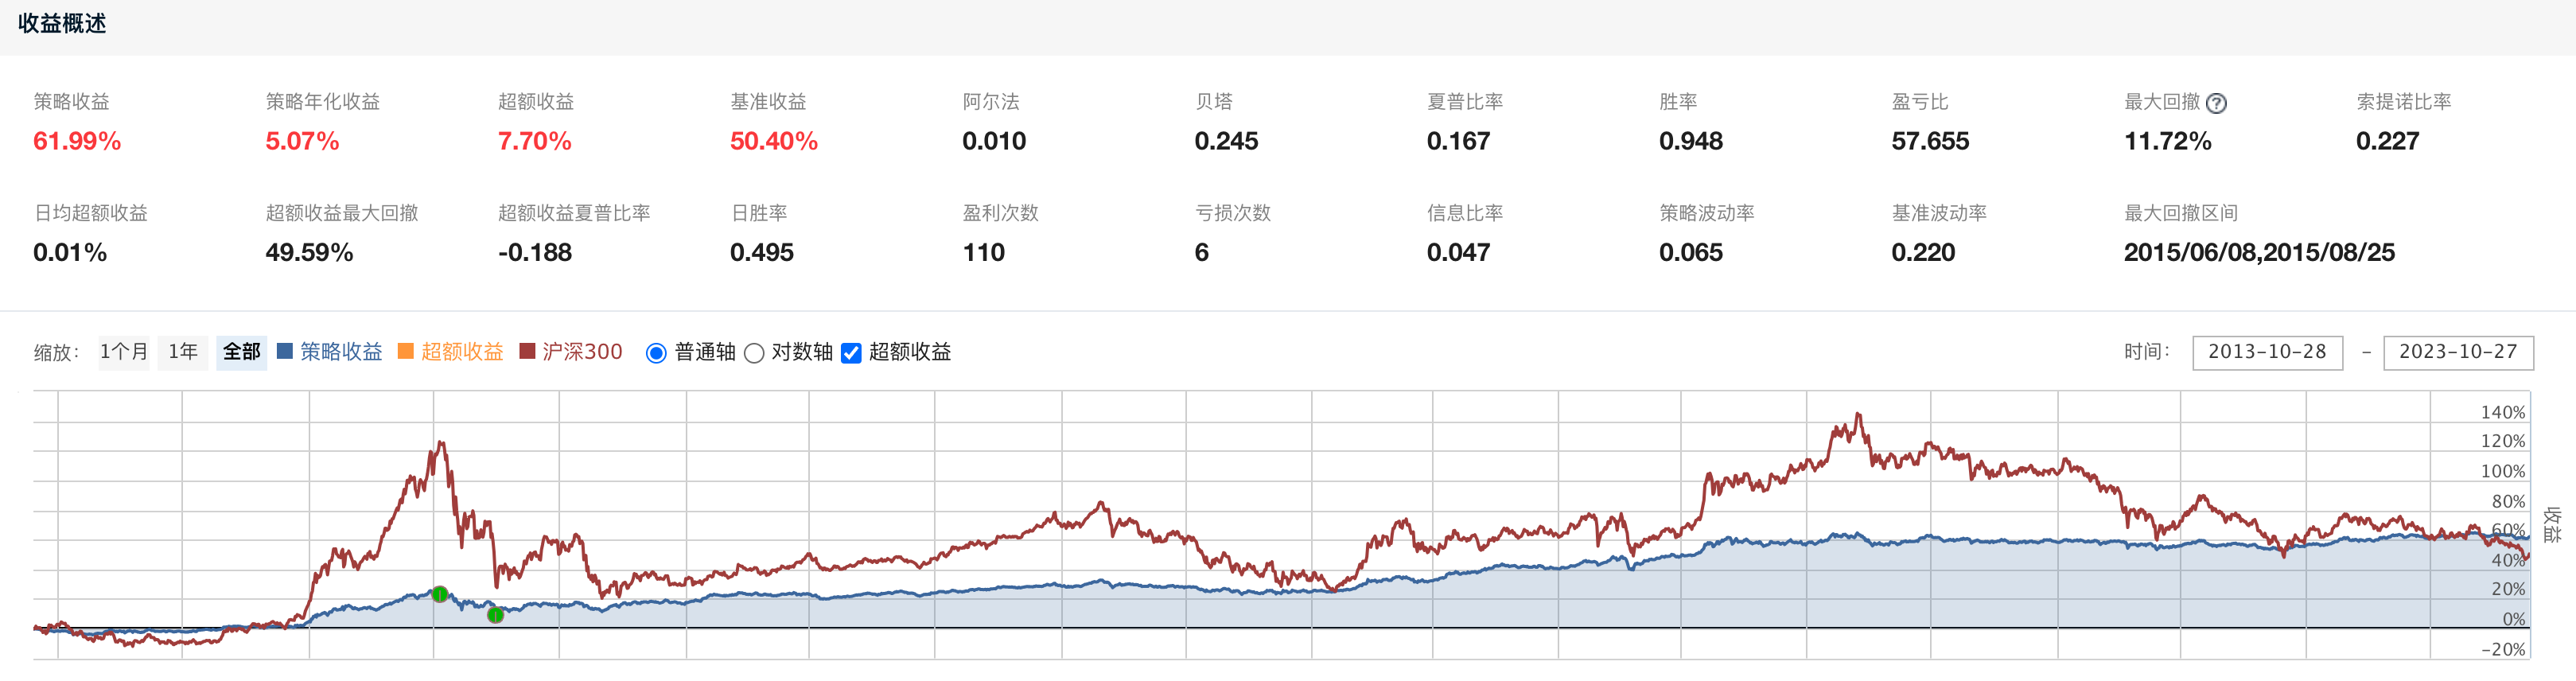This screenshot has width=2576, height=681.
Task: Open the end date field 2023-10-27
Action: coord(2458,352)
